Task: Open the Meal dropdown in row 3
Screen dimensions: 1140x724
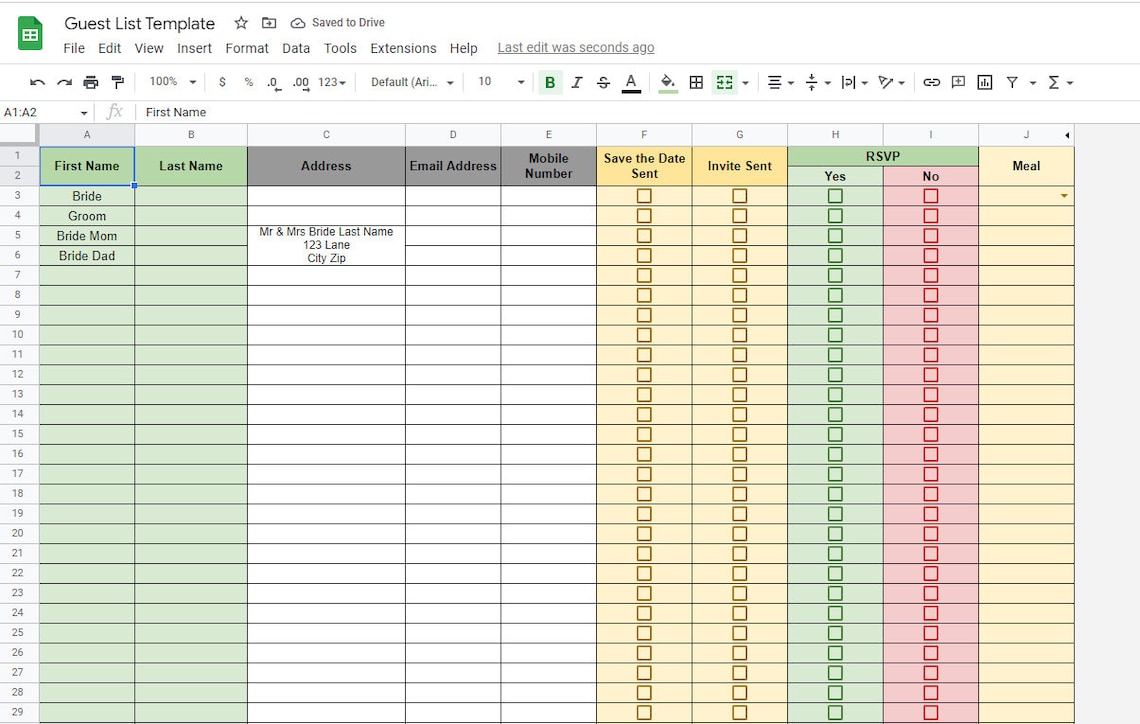Action: tap(1064, 196)
